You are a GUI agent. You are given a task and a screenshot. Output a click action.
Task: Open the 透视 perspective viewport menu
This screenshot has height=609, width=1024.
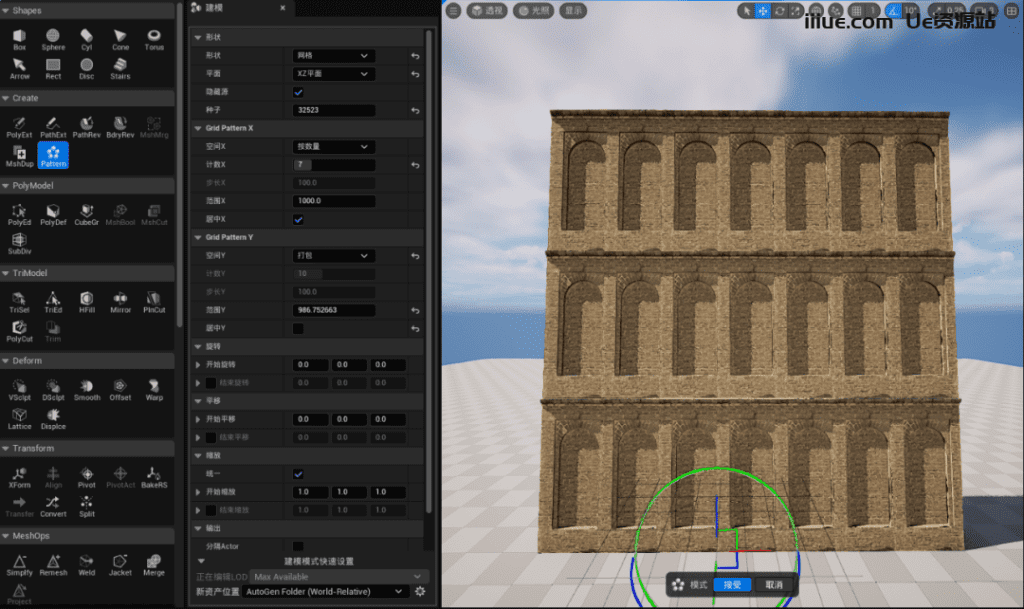(487, 11)
